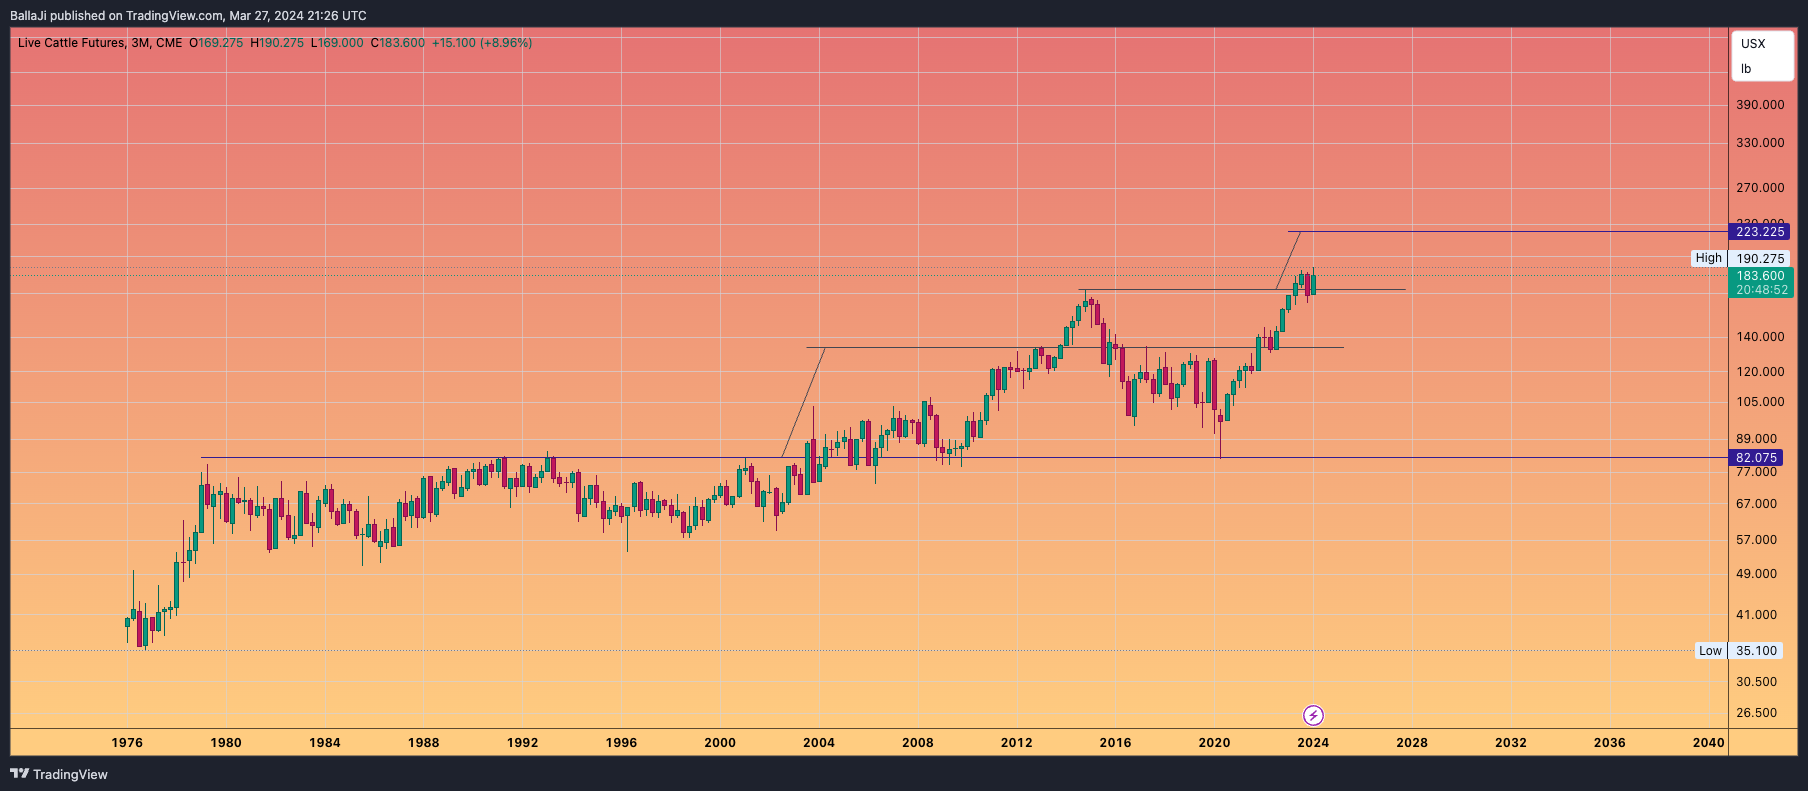Click the 190.275 high price label
1808x791 pixels.
[x=1760, y=258]
